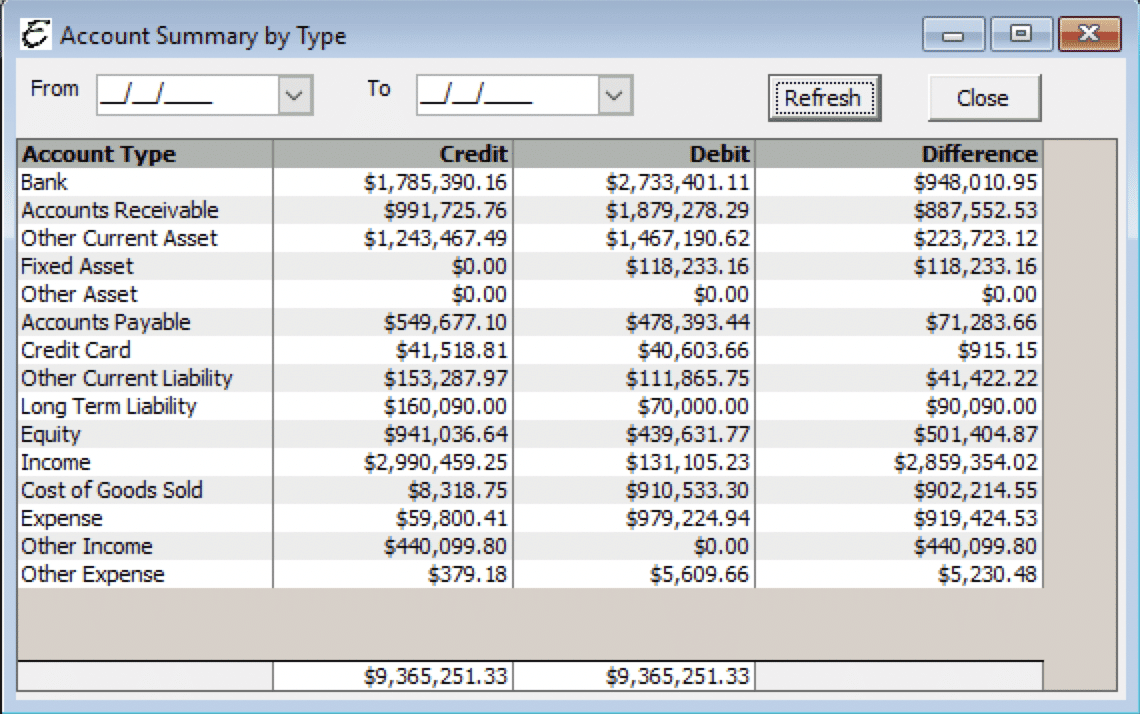The image size is (1140, 714).
Task: Click the Account Type column header
Action: (x=145, y=154)
